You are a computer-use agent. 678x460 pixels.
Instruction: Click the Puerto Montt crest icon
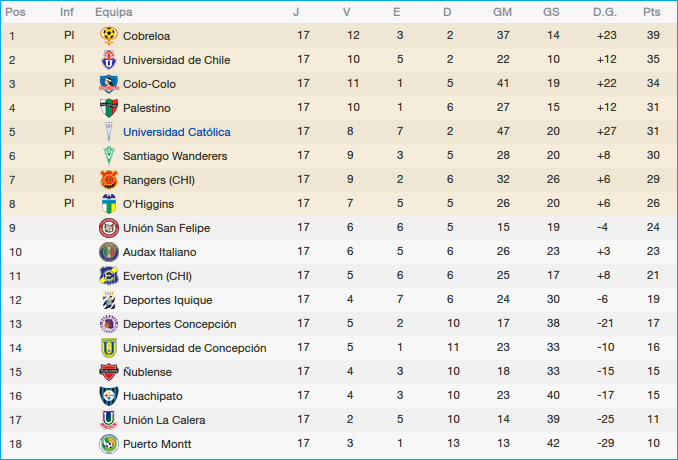click(x=108, y=443)
